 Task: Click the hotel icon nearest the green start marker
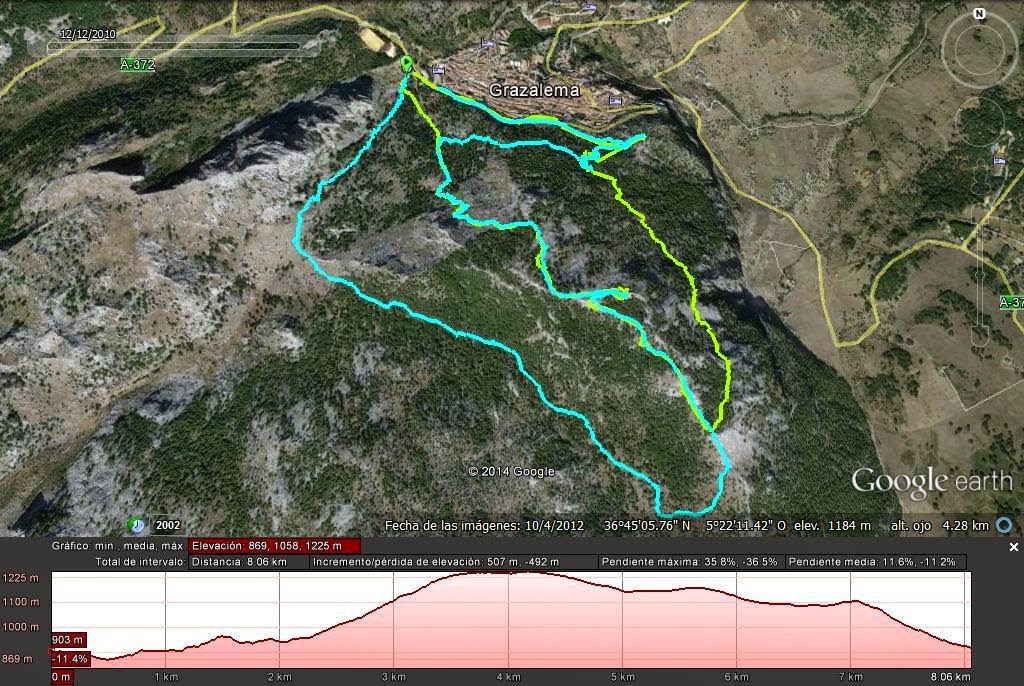[x=438, y=70]
